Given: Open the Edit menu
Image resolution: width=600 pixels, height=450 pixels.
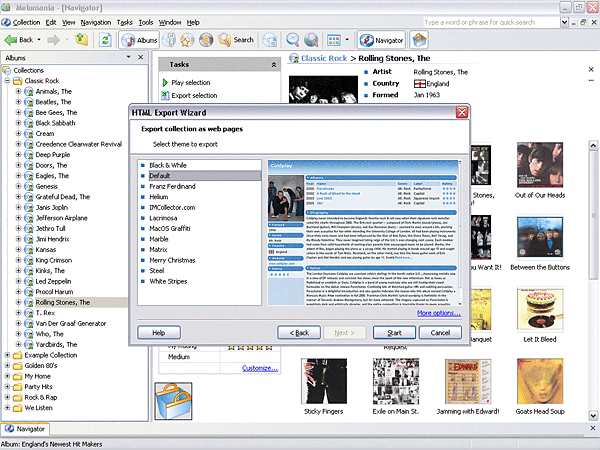Looking at the screenshot, I should click(51, 23).
